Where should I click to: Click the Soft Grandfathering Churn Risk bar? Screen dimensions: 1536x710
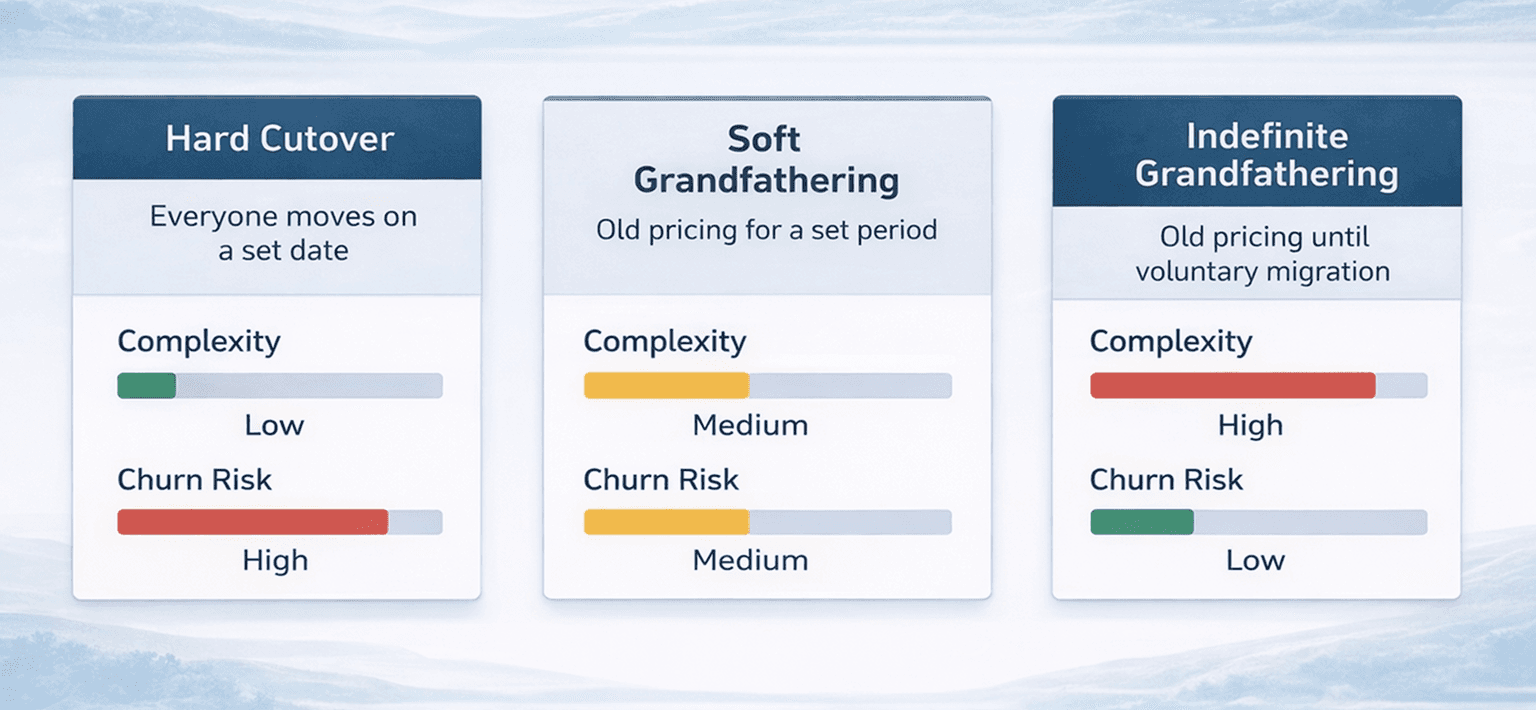tap(666, 522)
